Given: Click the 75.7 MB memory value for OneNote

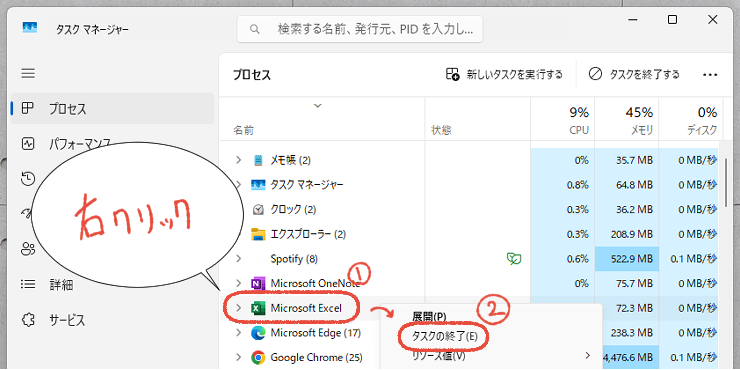Looking at the screenshot, I should tap(635, 283).
